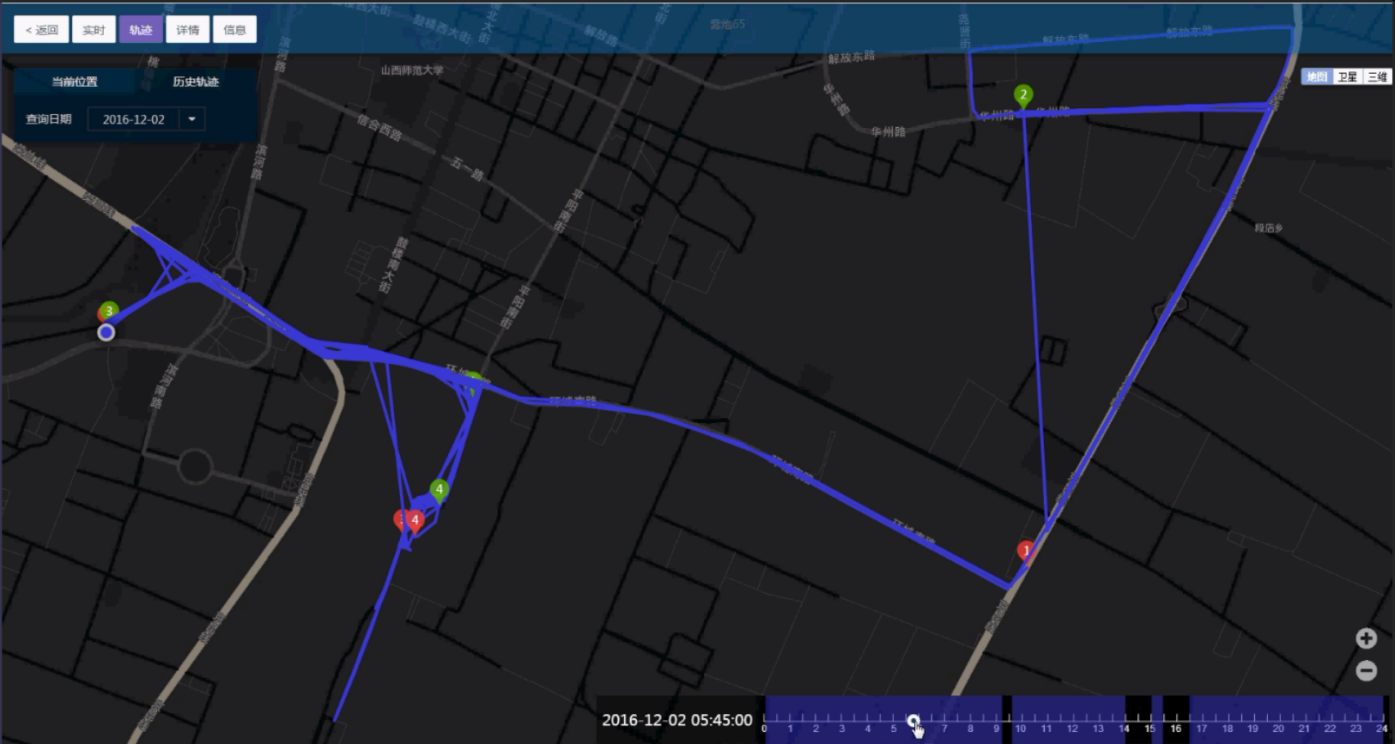Click the timestamp 2016-12-02 05:45:00
The width and height of the screenshot is (1395, 744).
pos(677,720)
